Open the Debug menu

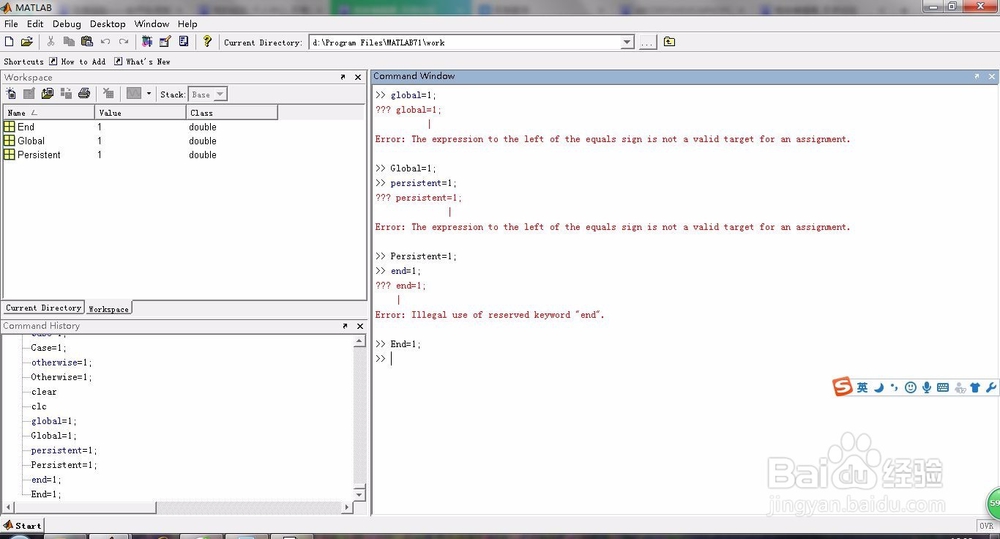[66, 24]
